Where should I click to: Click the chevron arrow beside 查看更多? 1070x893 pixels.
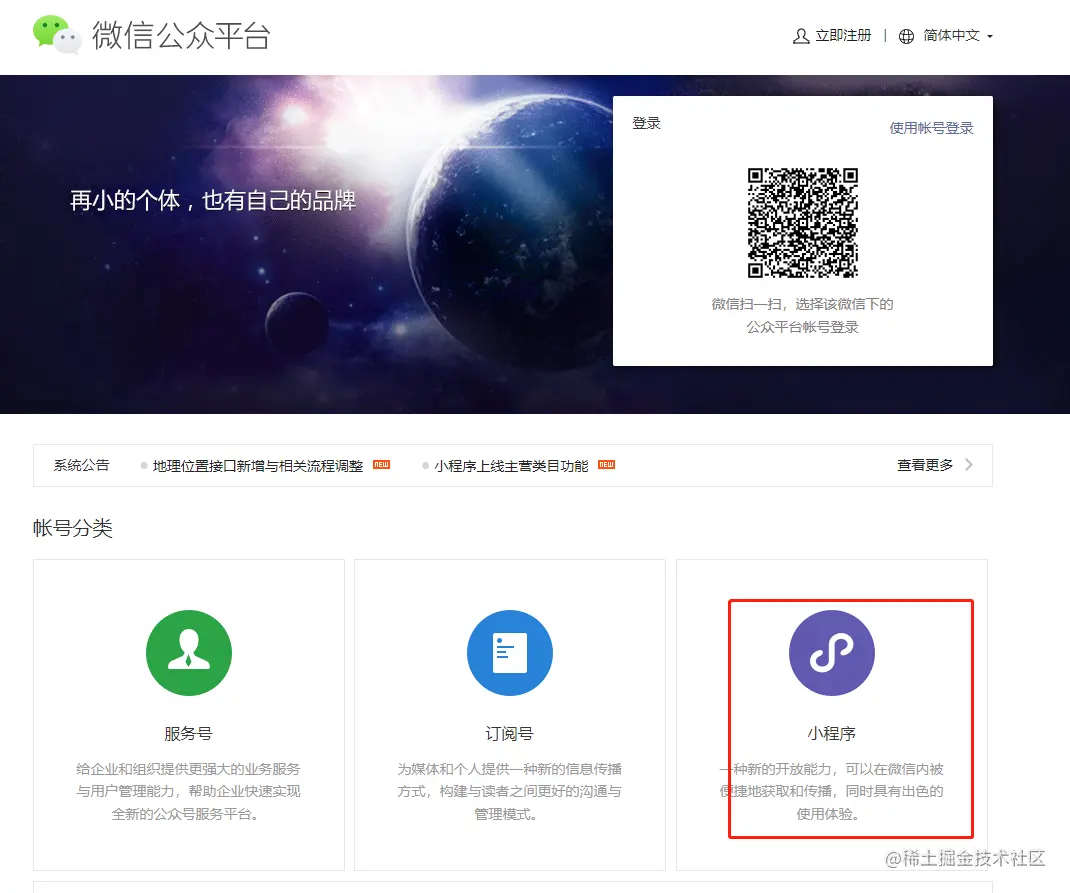[x=969, y=465]
